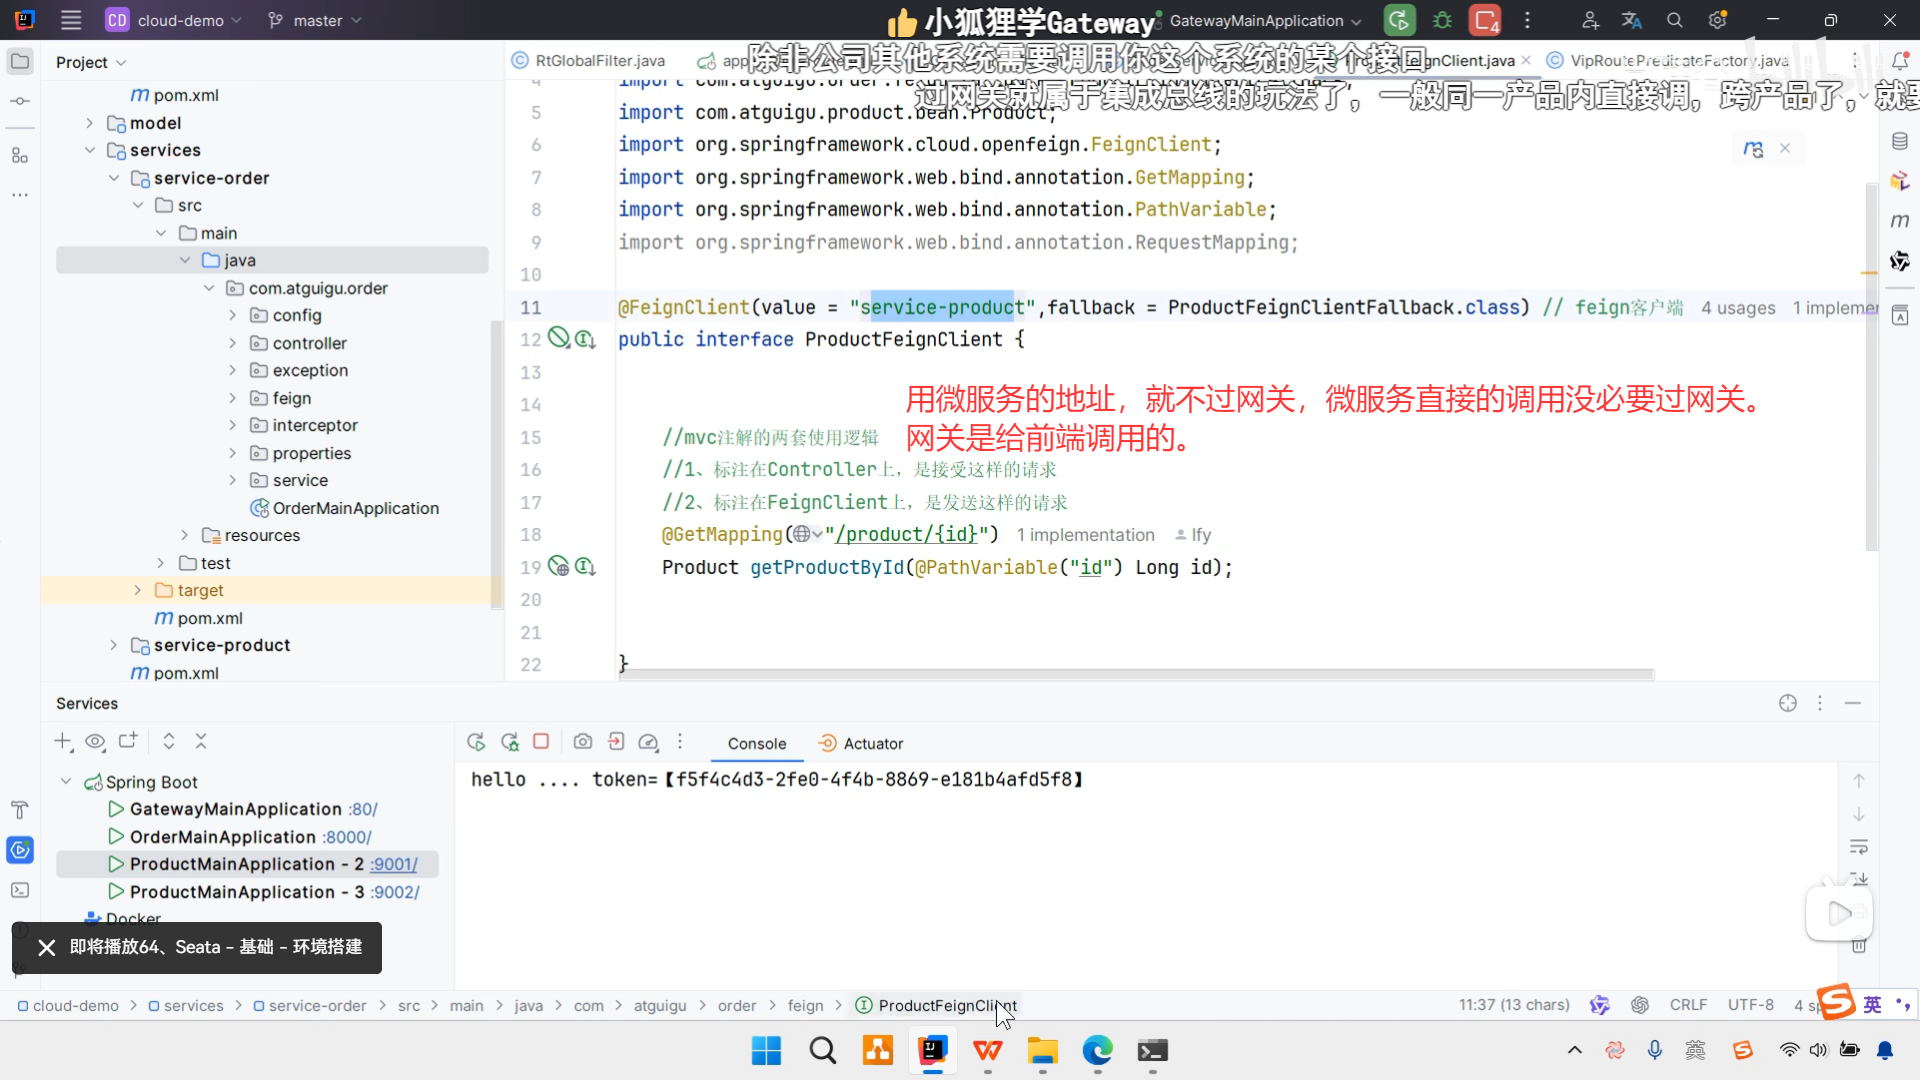Click the Debug bug icon in toolbar
The height and width of the screenshot is (1080, 1920).
click(1442, 20)
